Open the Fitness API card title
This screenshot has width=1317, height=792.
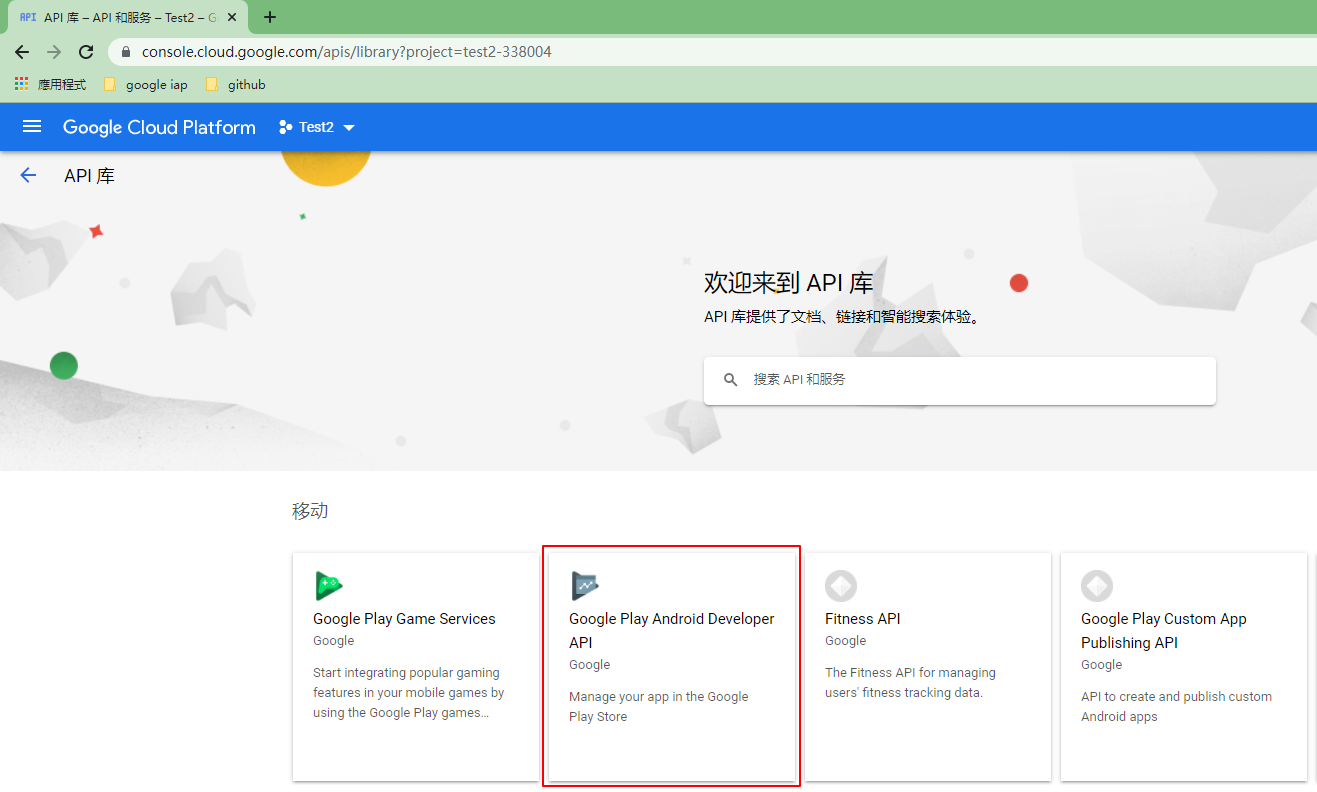(862, 619)
